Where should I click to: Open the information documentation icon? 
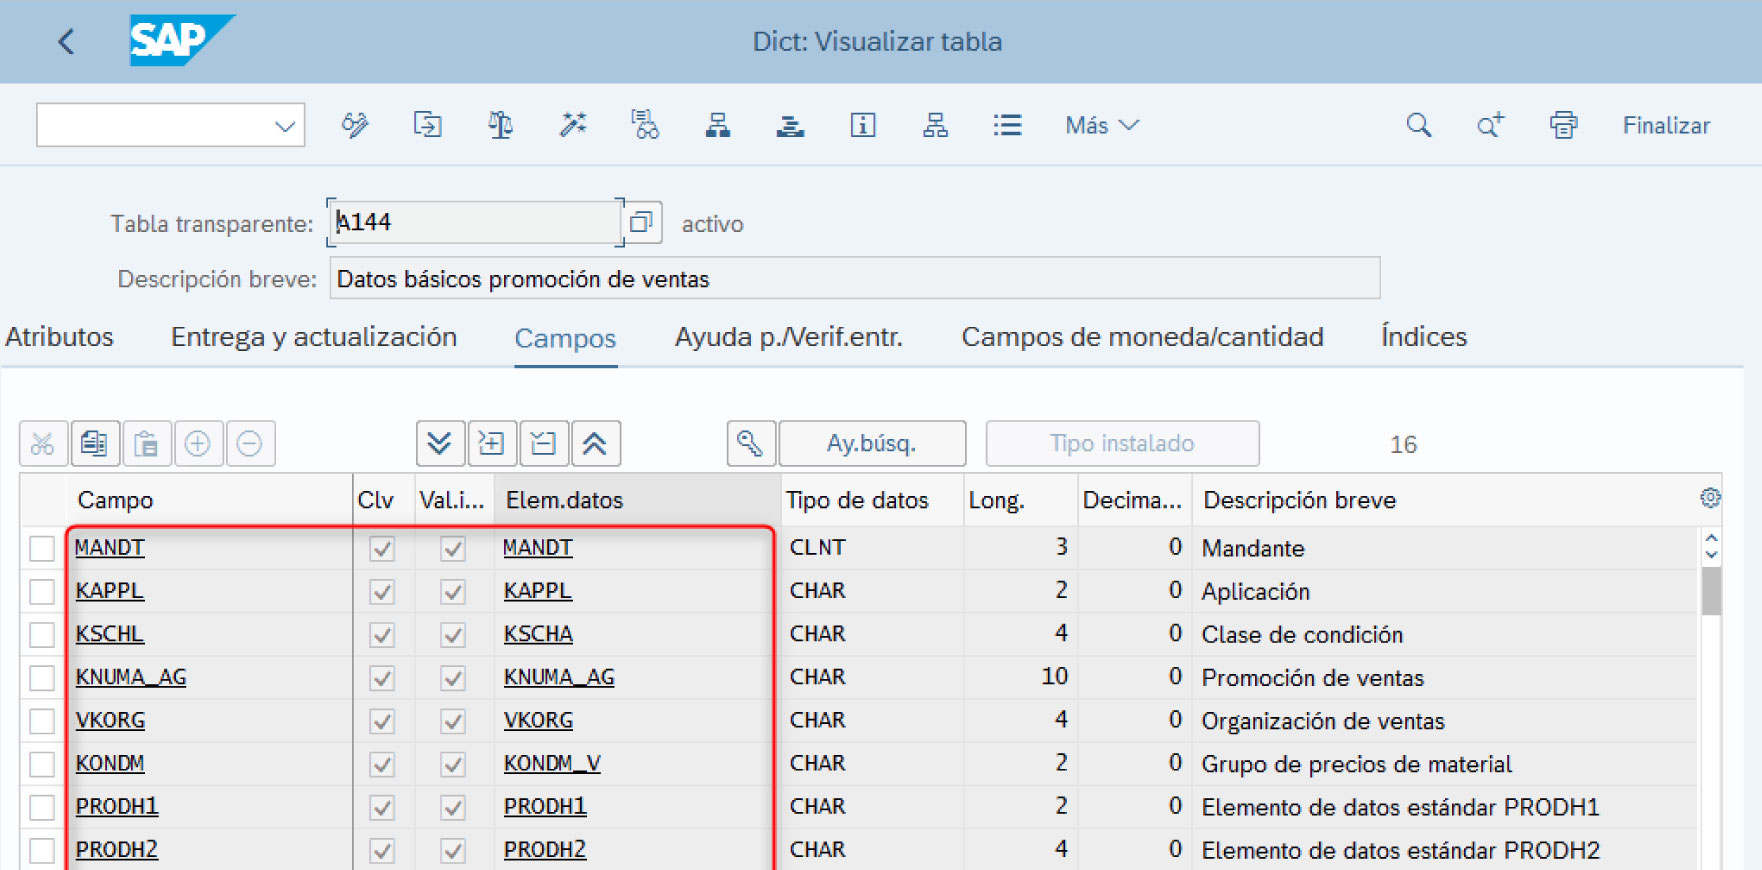point(862,125)
